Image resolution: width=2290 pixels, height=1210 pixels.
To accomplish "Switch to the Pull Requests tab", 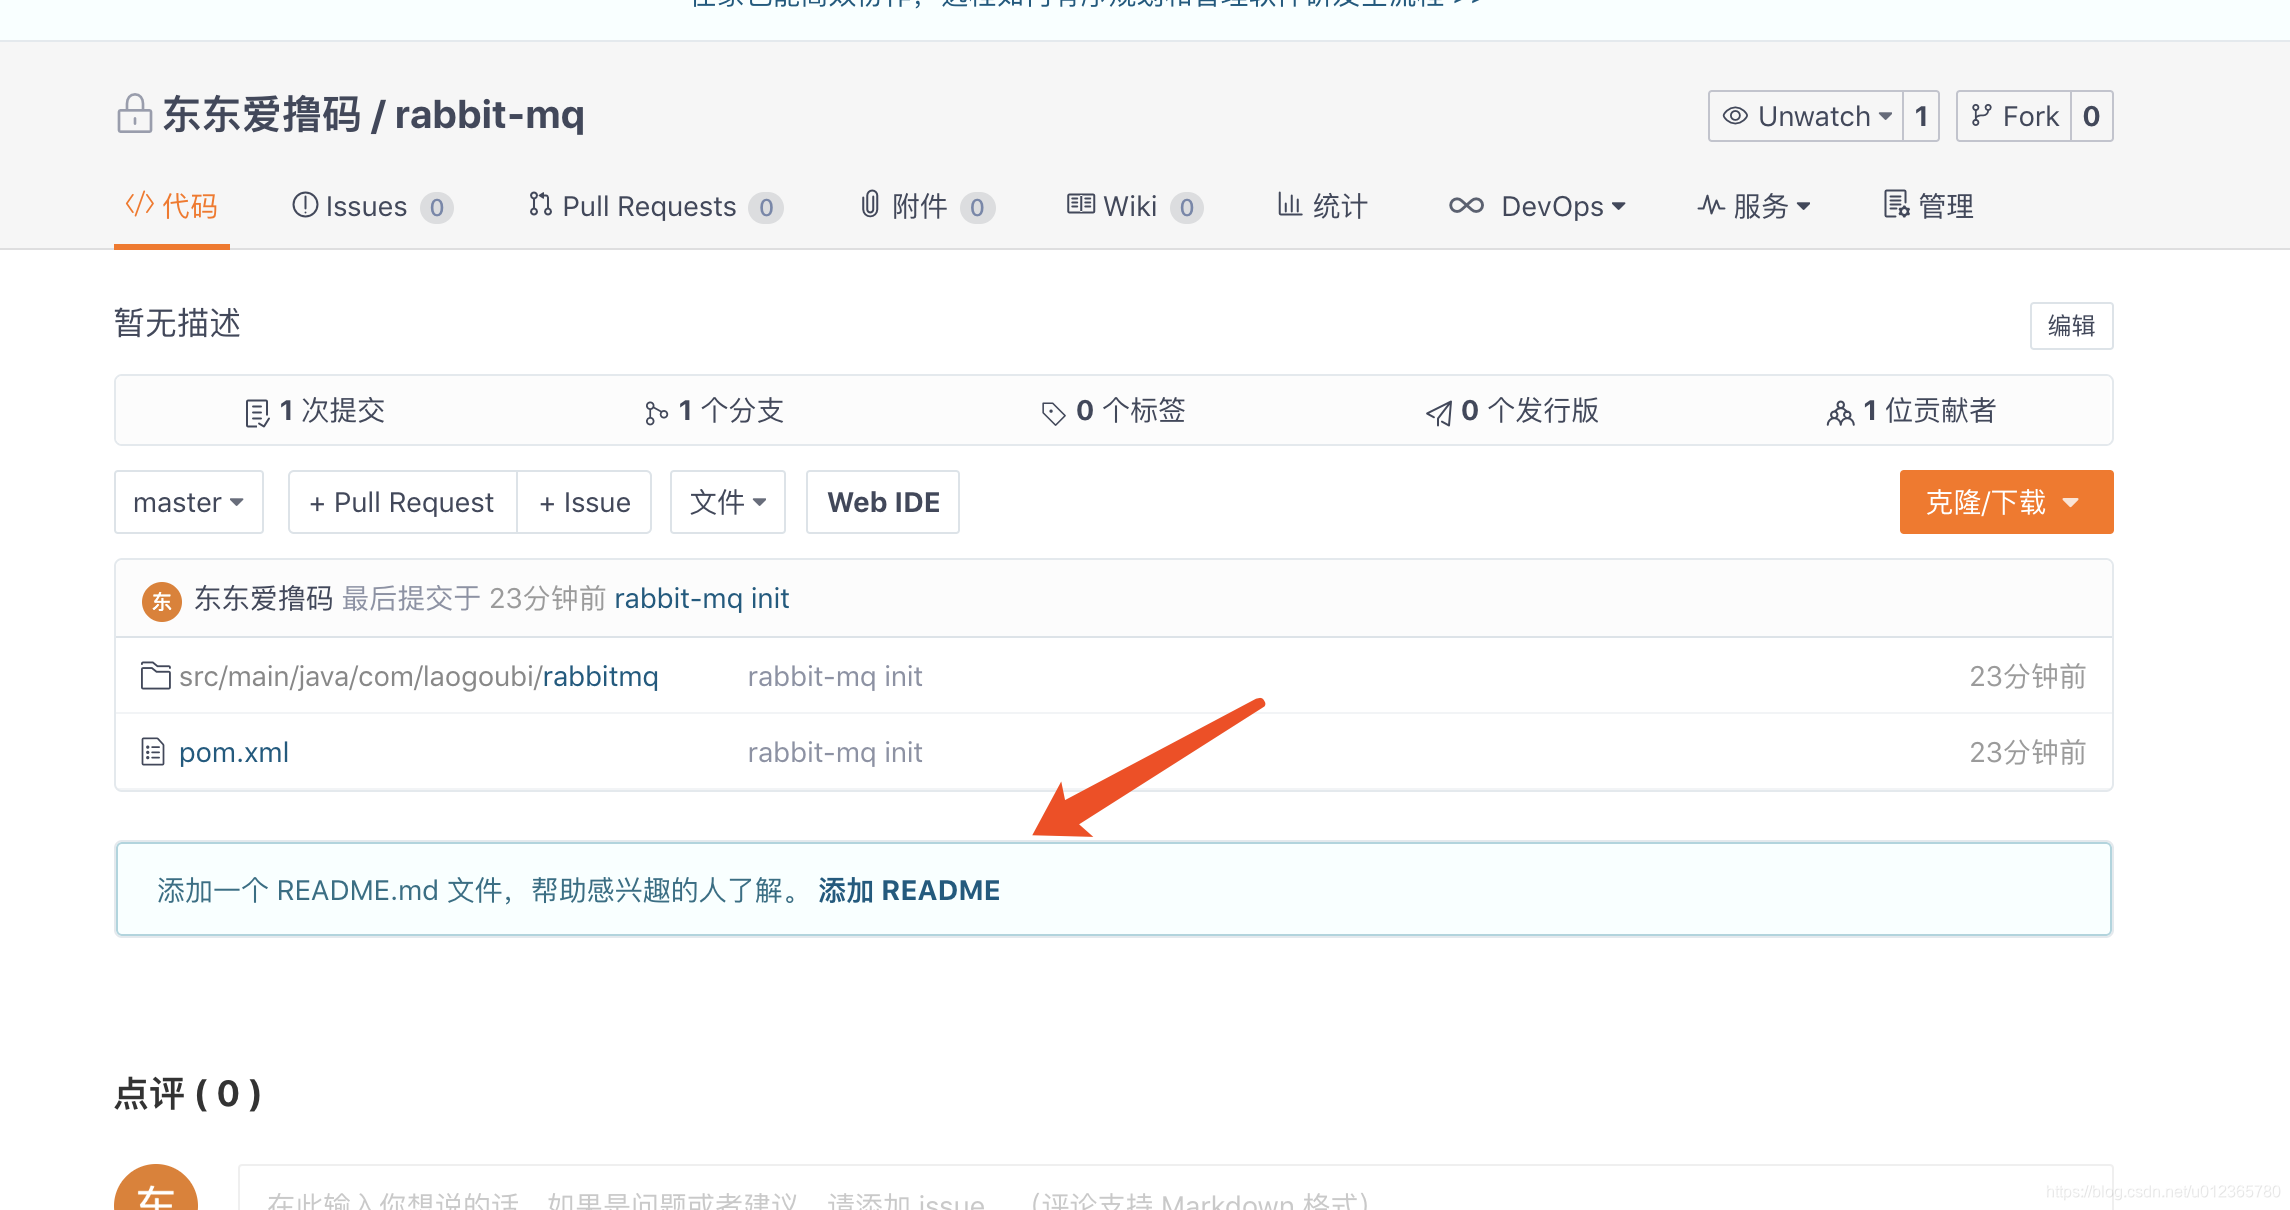I will coord(655,206).
